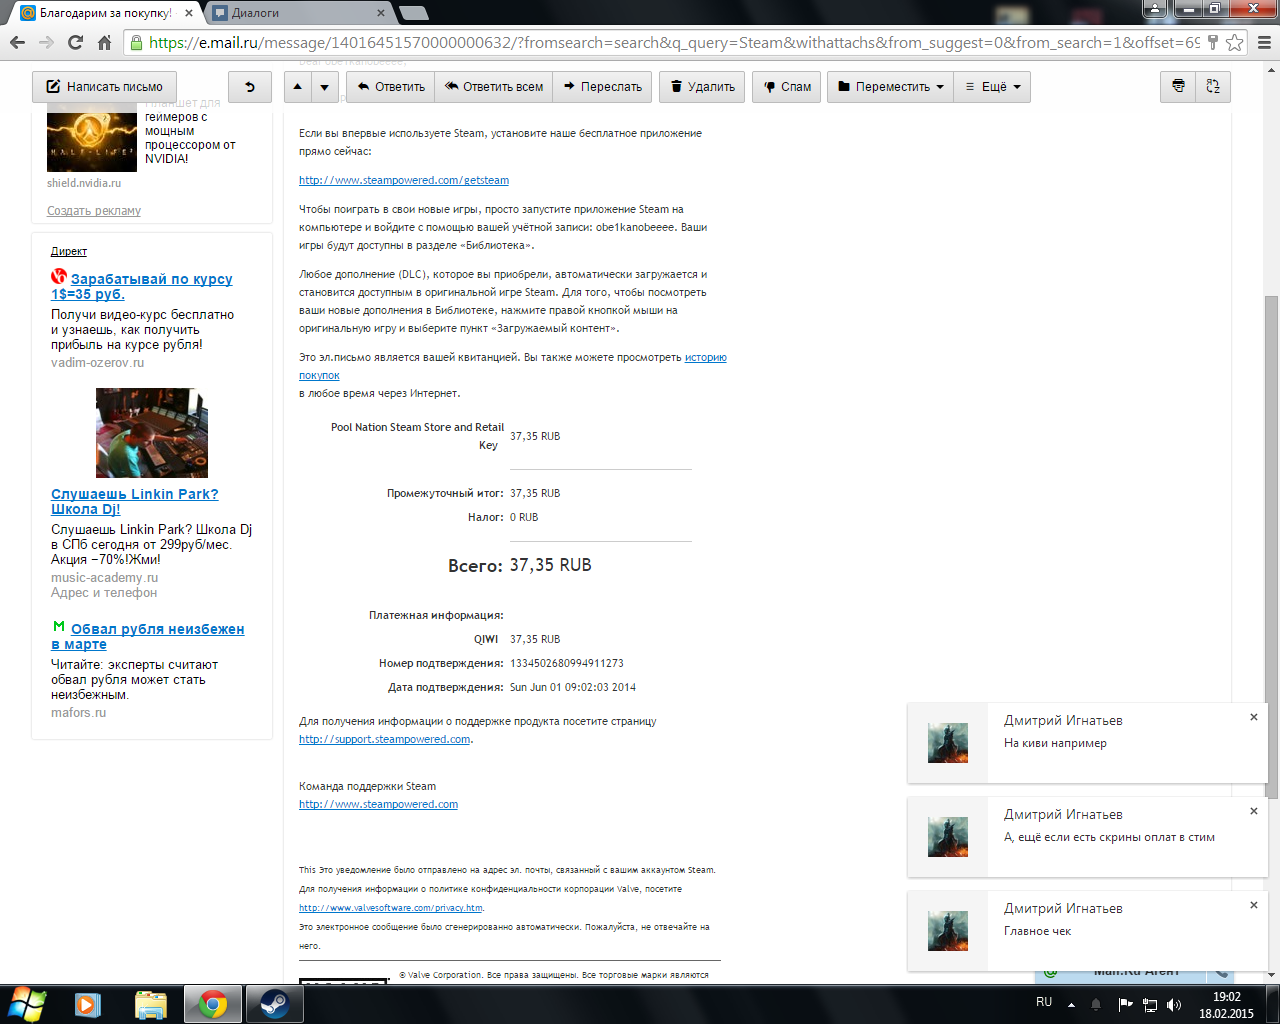Click the Директ link
Viewport: 1280px width, 1024px height.
(x=69, y=251)
